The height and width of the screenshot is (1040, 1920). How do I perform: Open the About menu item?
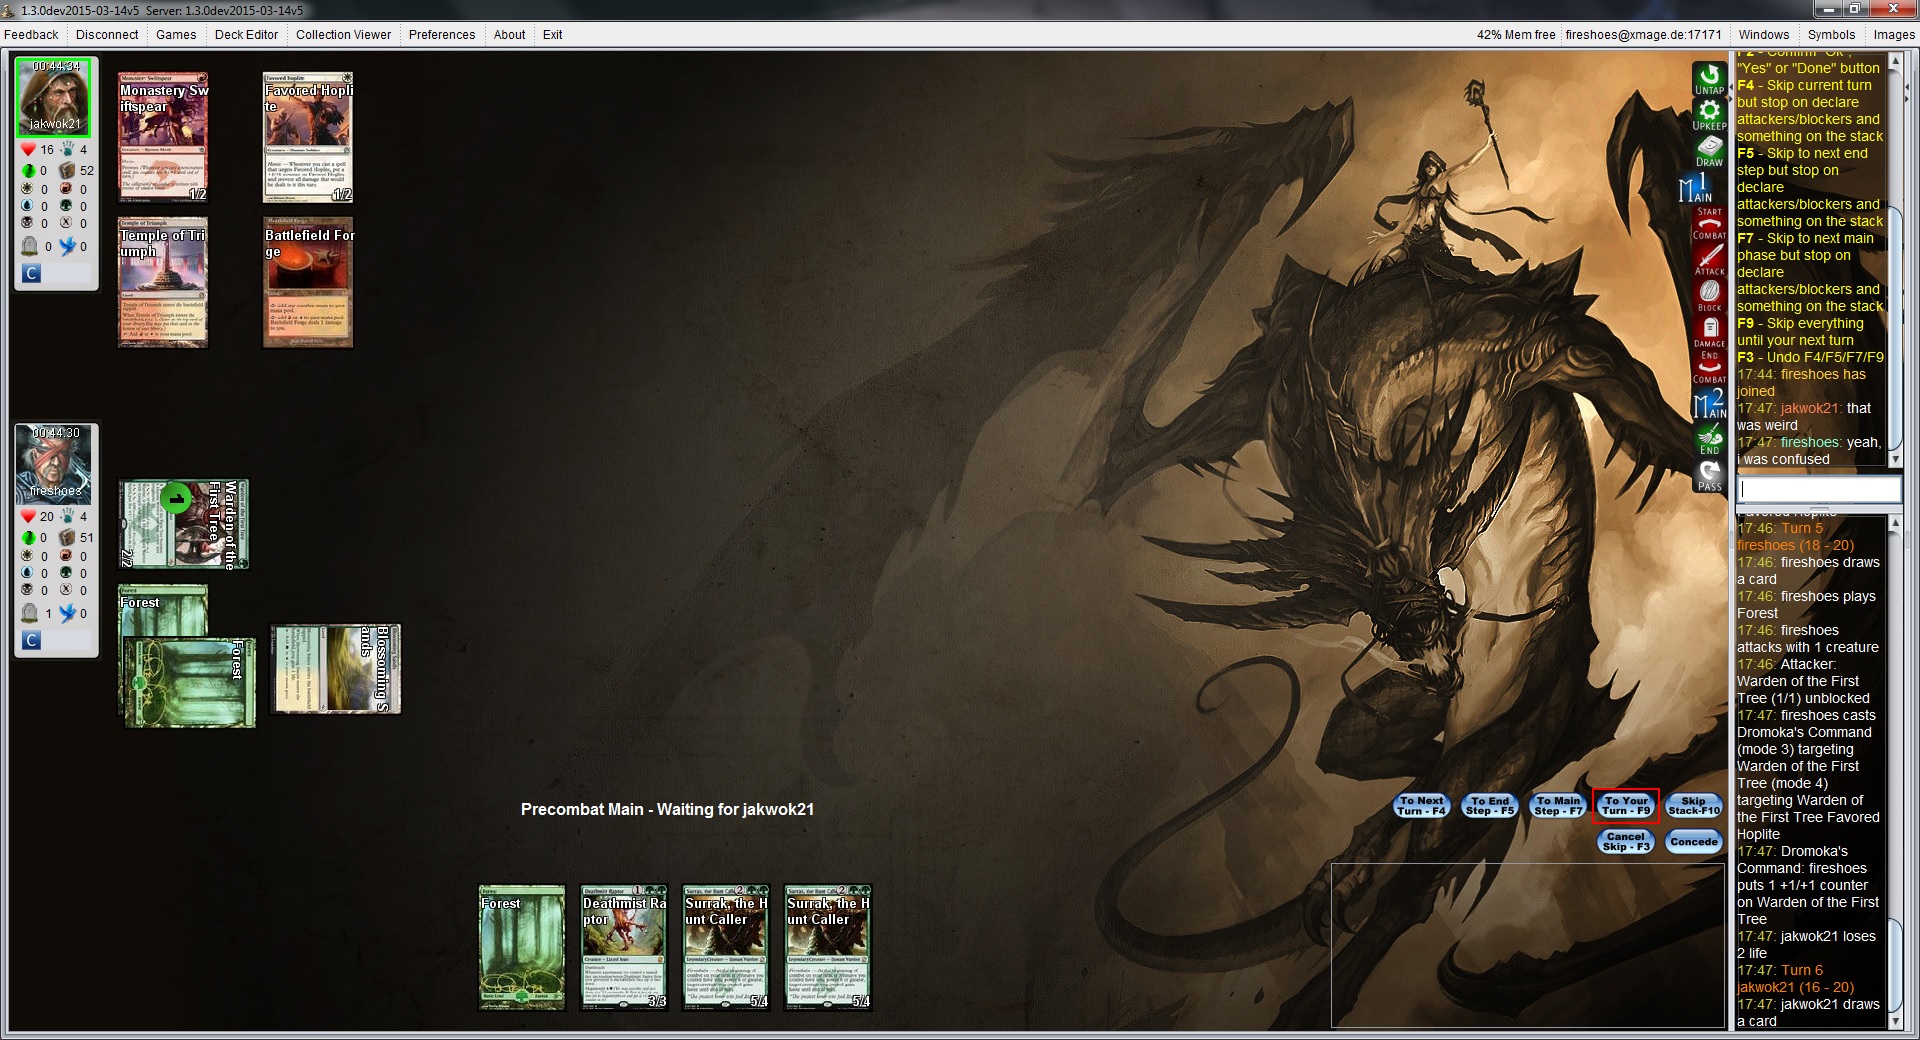click(509, 34)
